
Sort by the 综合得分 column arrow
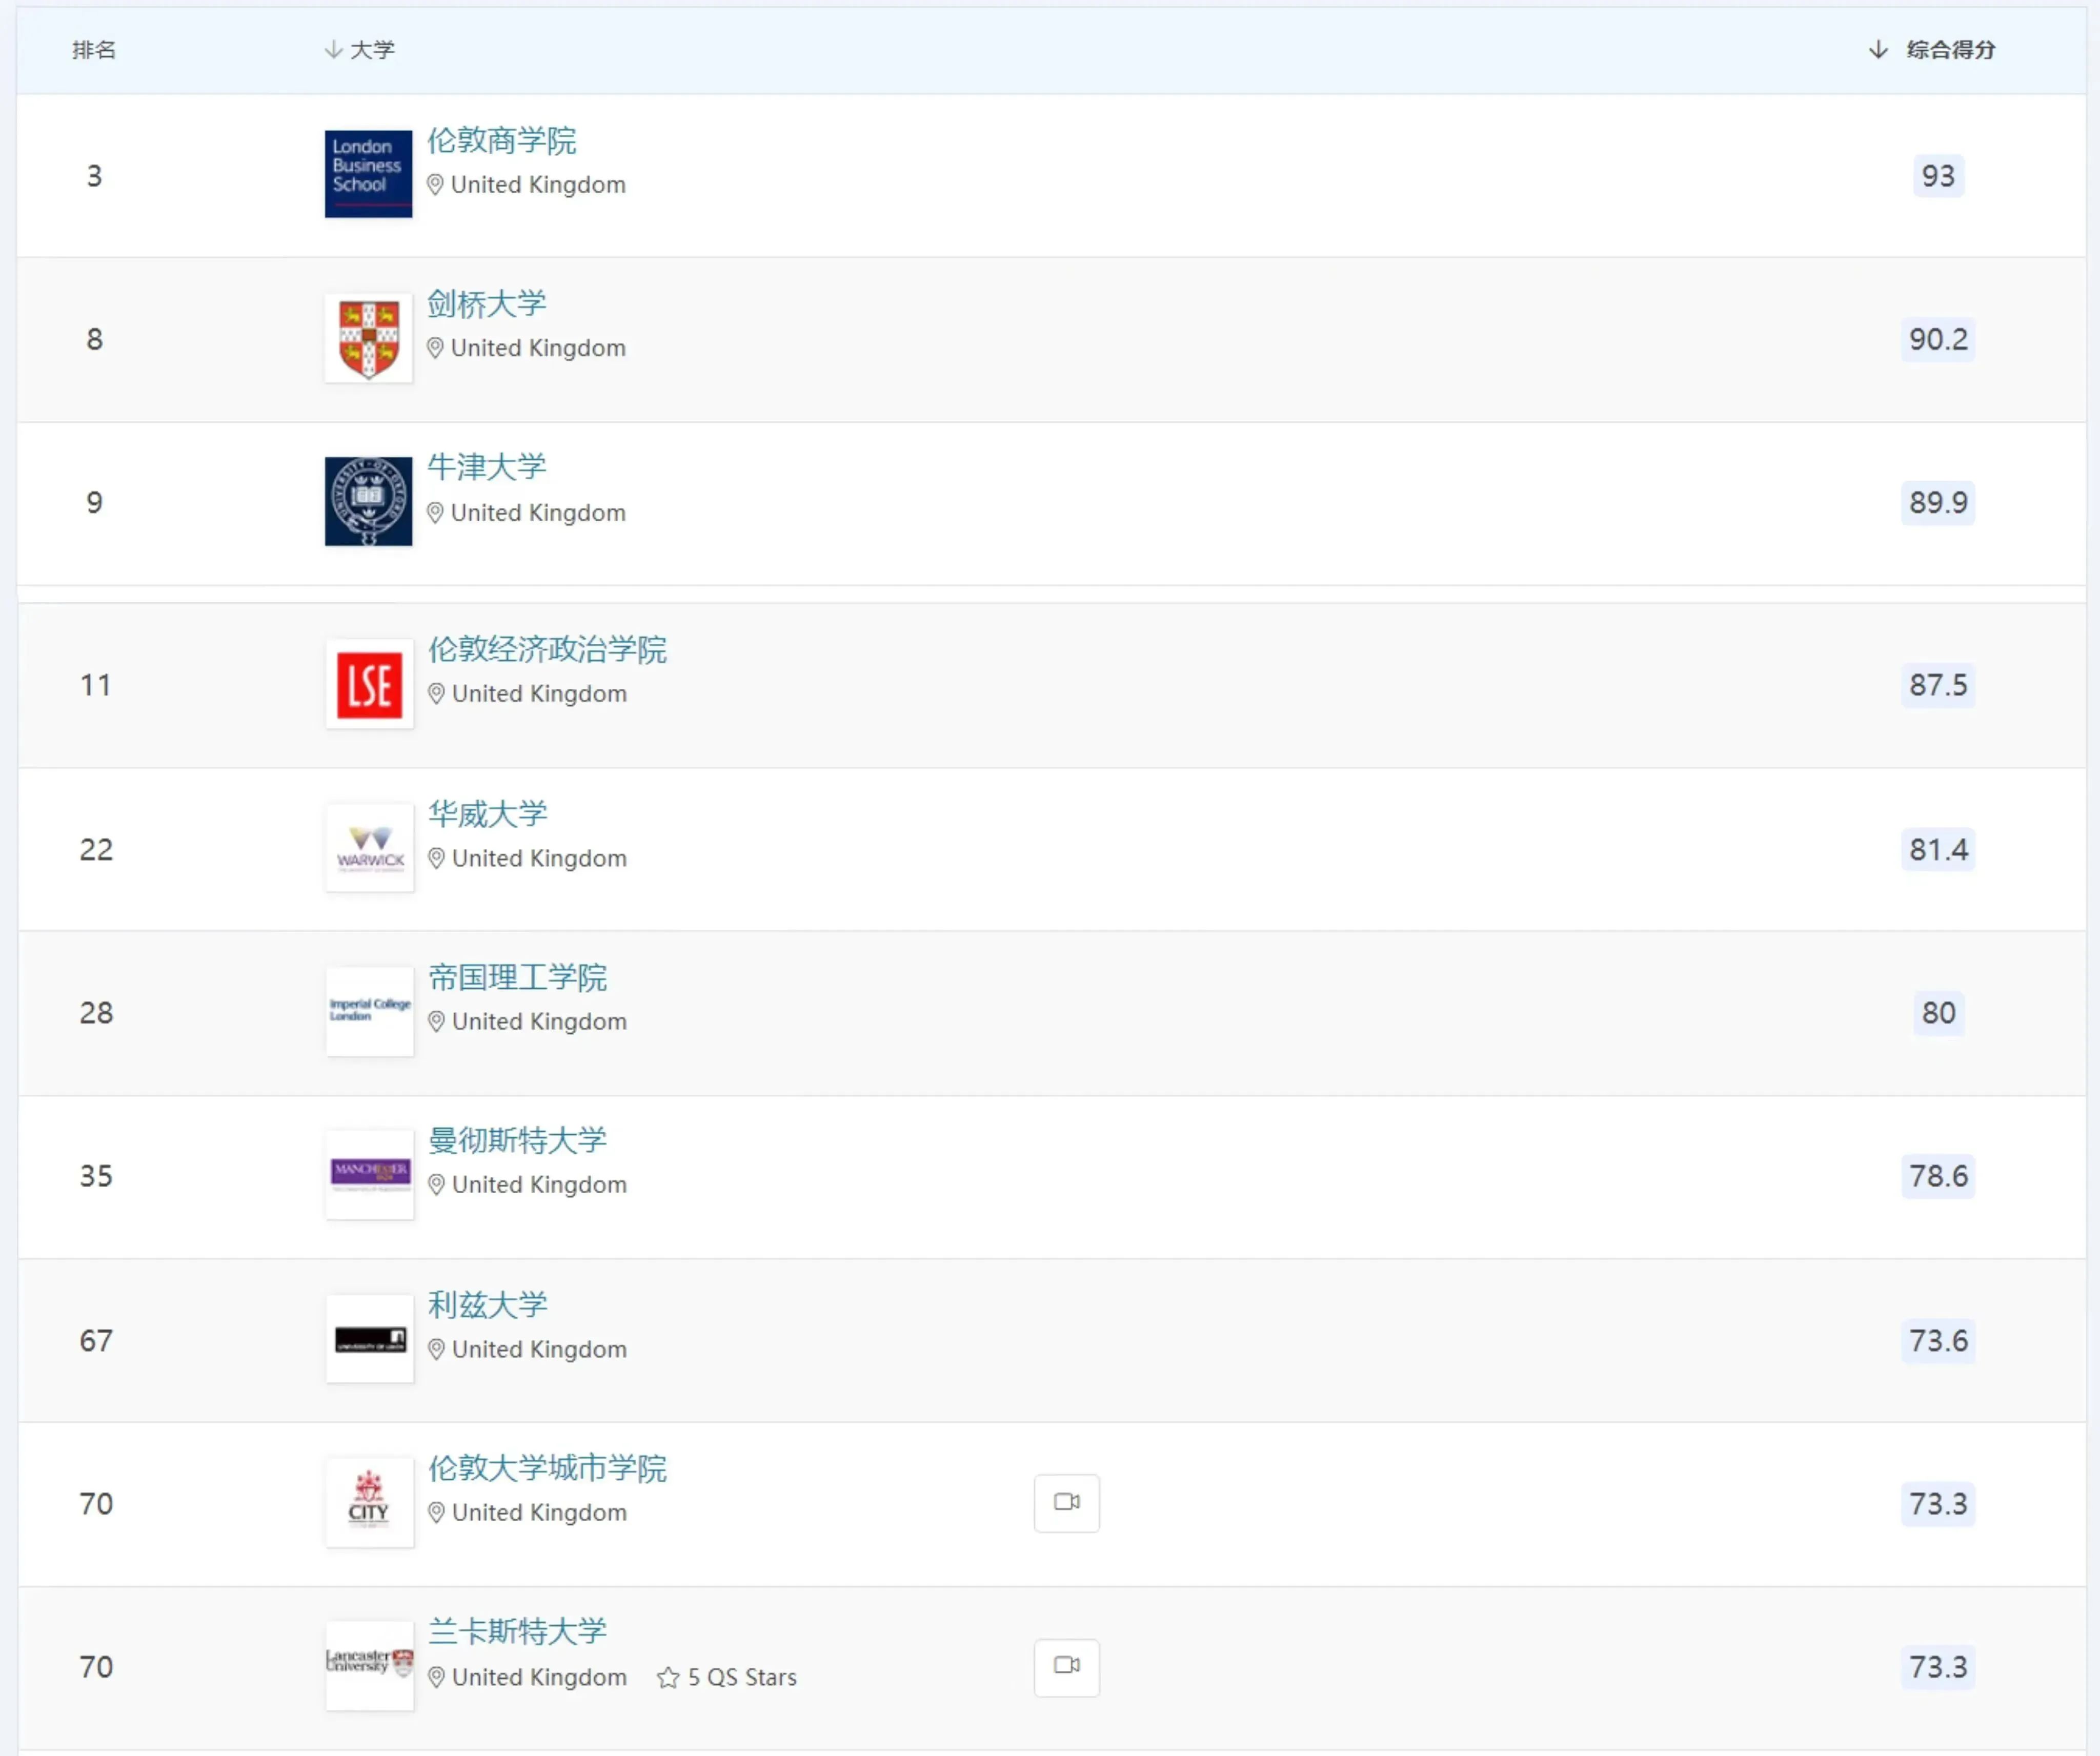1878,50
